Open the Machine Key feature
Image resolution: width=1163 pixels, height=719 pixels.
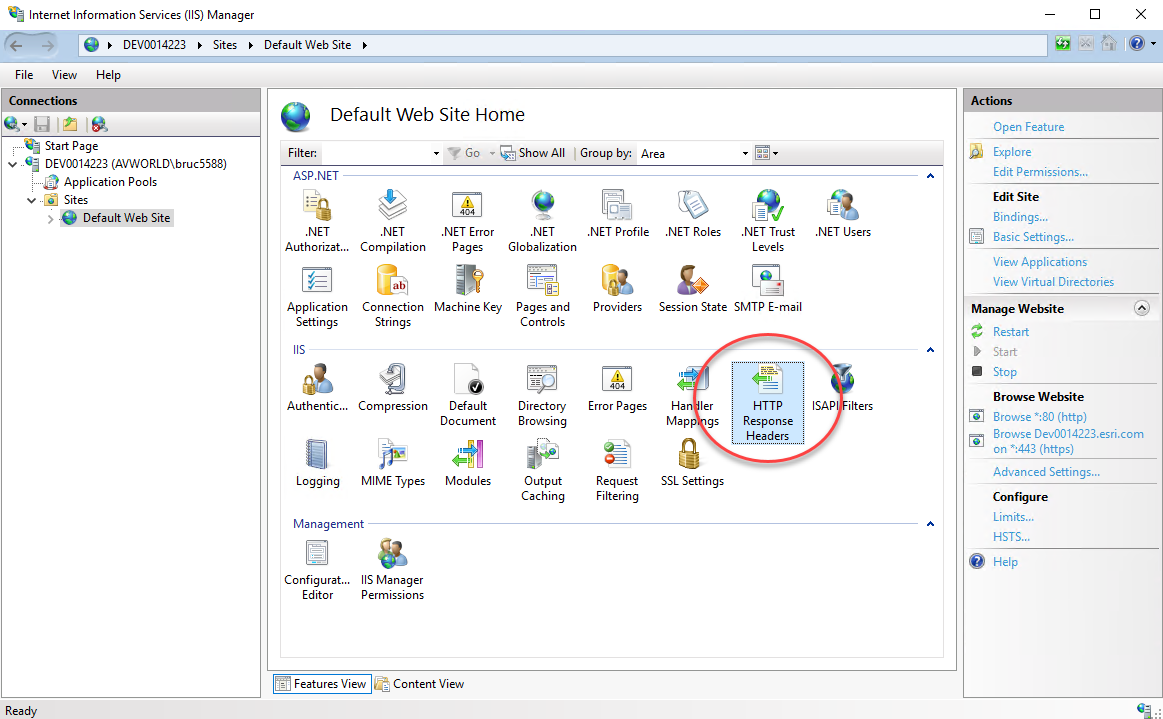[x=467, y=289]
